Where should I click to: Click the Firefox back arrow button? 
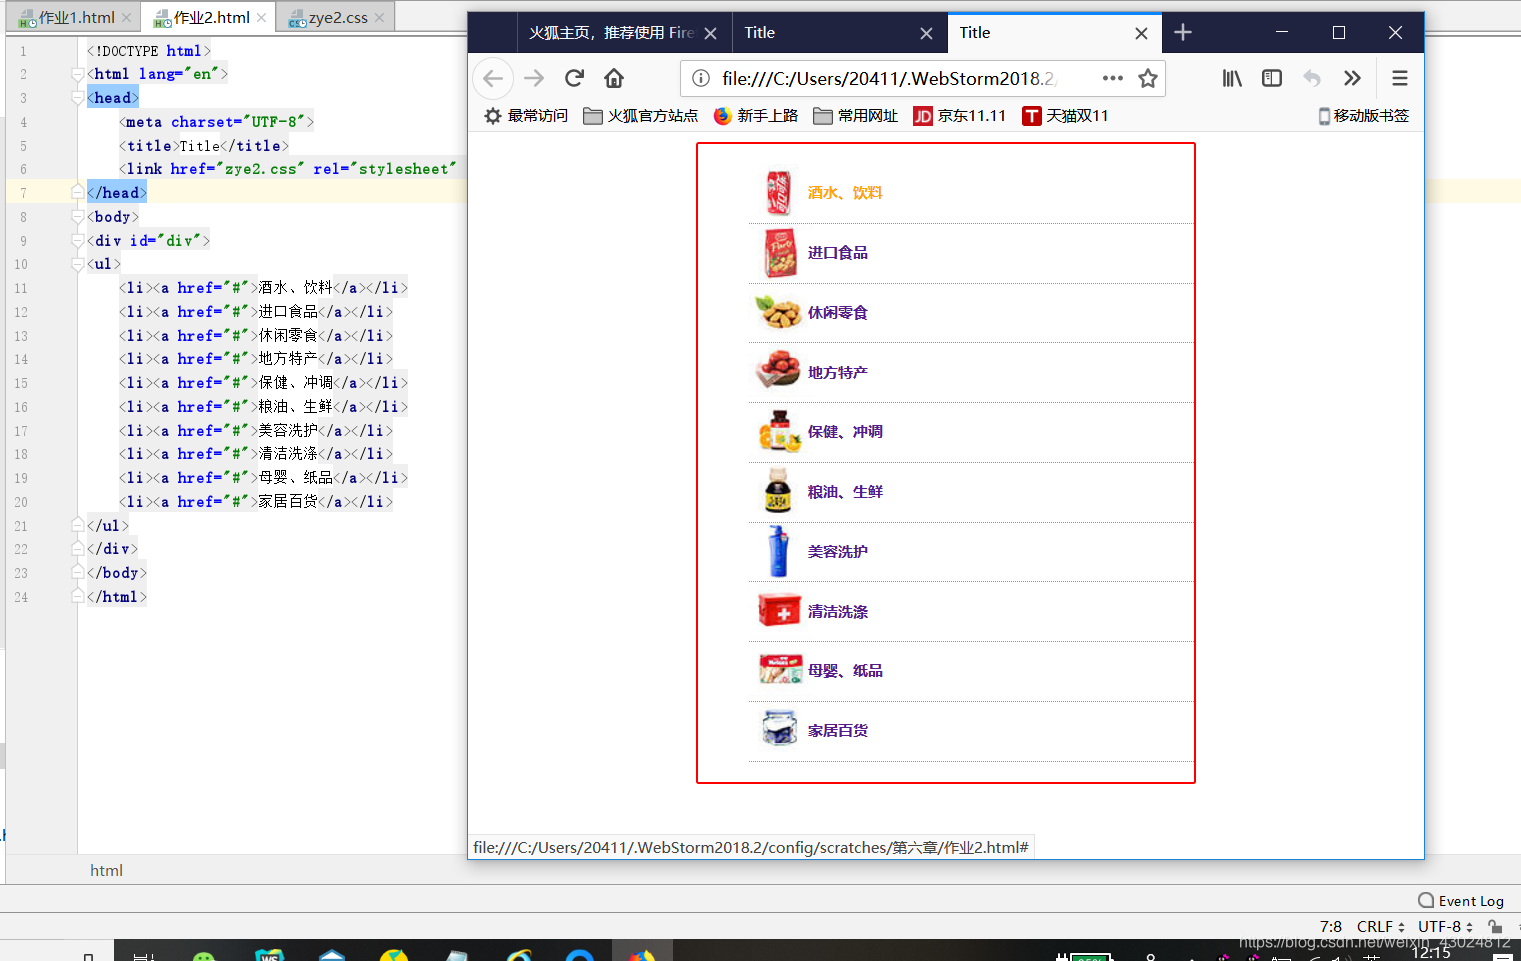click(493, 78)
